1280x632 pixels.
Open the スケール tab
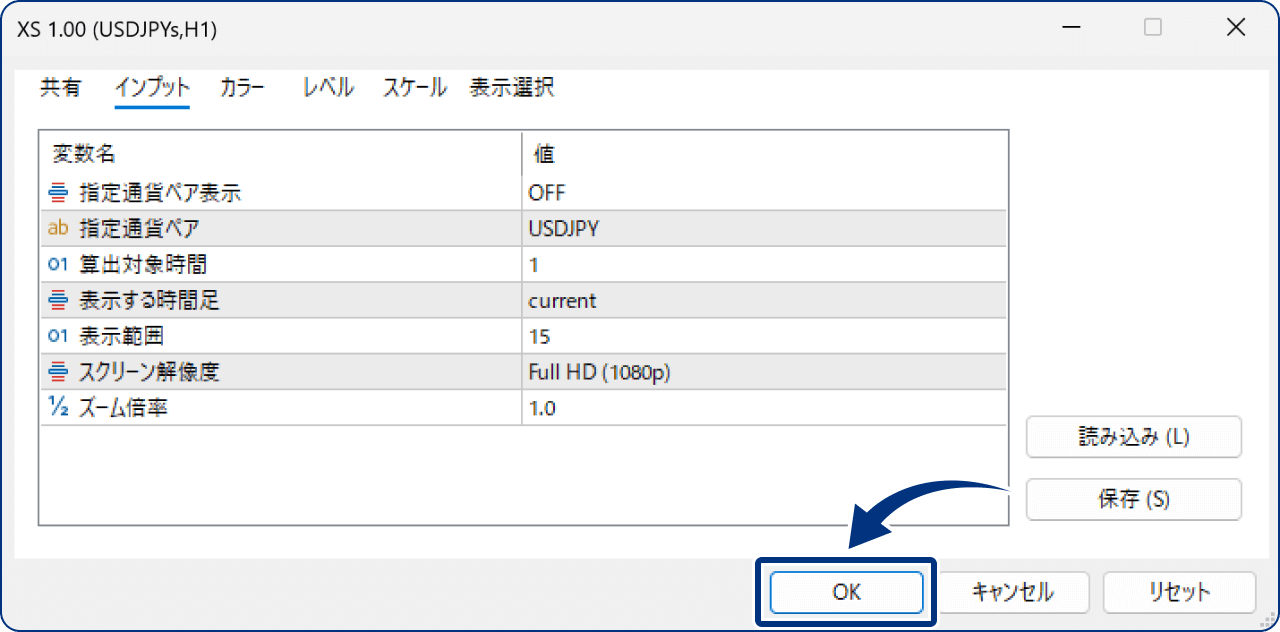[413, 88]
